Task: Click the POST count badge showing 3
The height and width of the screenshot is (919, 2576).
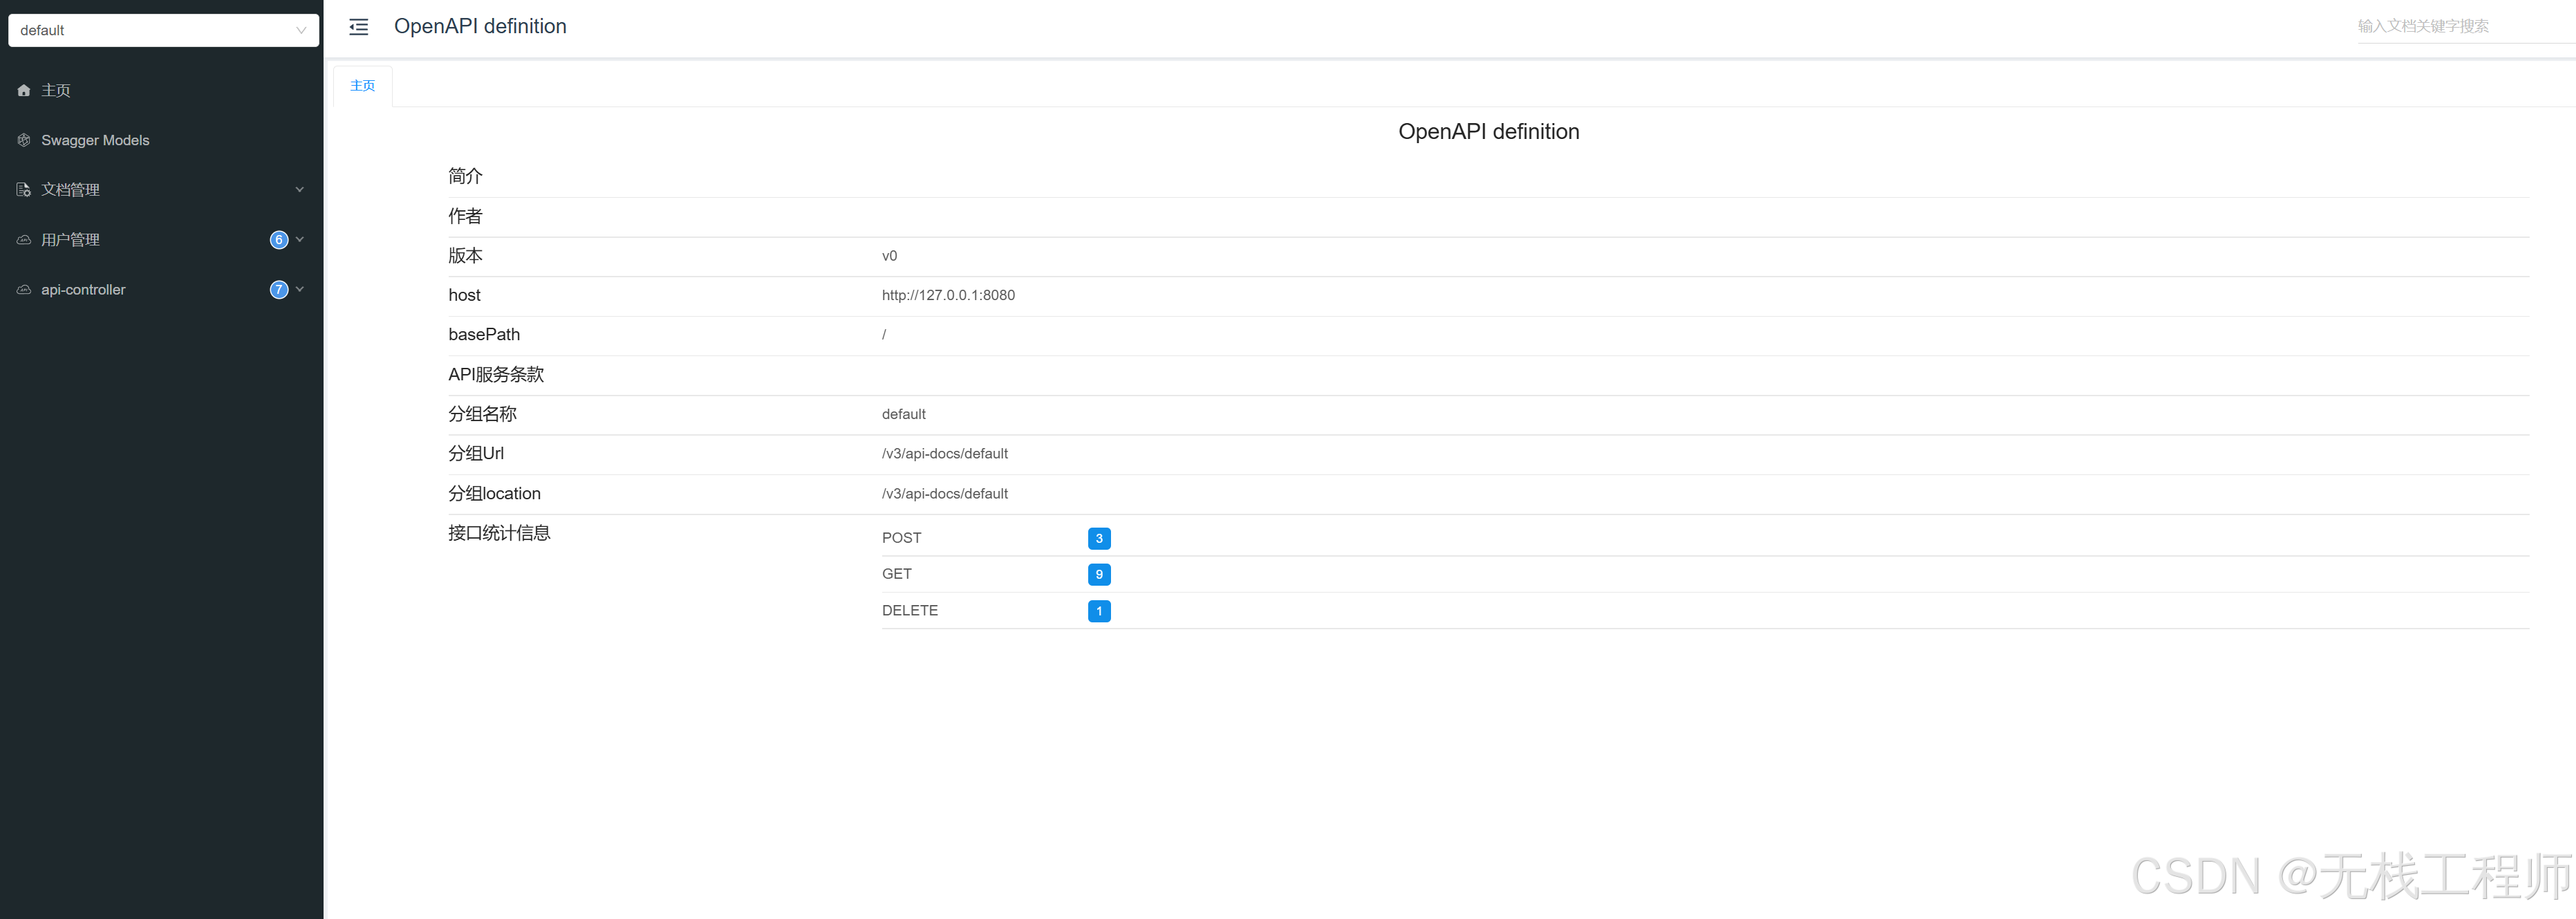Action: pyautogui.click(x=1099, y=538)
